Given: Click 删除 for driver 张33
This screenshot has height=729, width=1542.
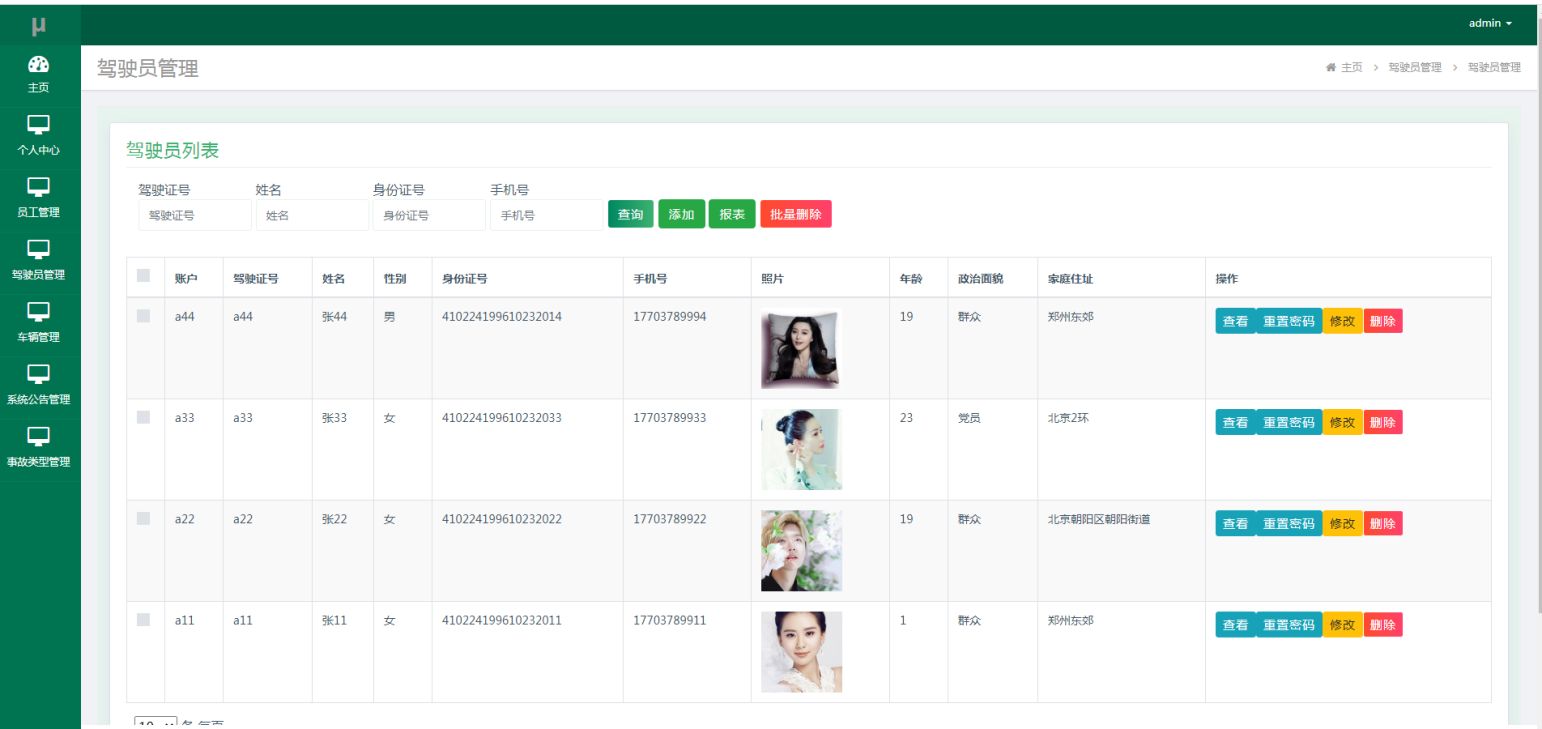Looking at the screenshot, I should point(1383,422).
